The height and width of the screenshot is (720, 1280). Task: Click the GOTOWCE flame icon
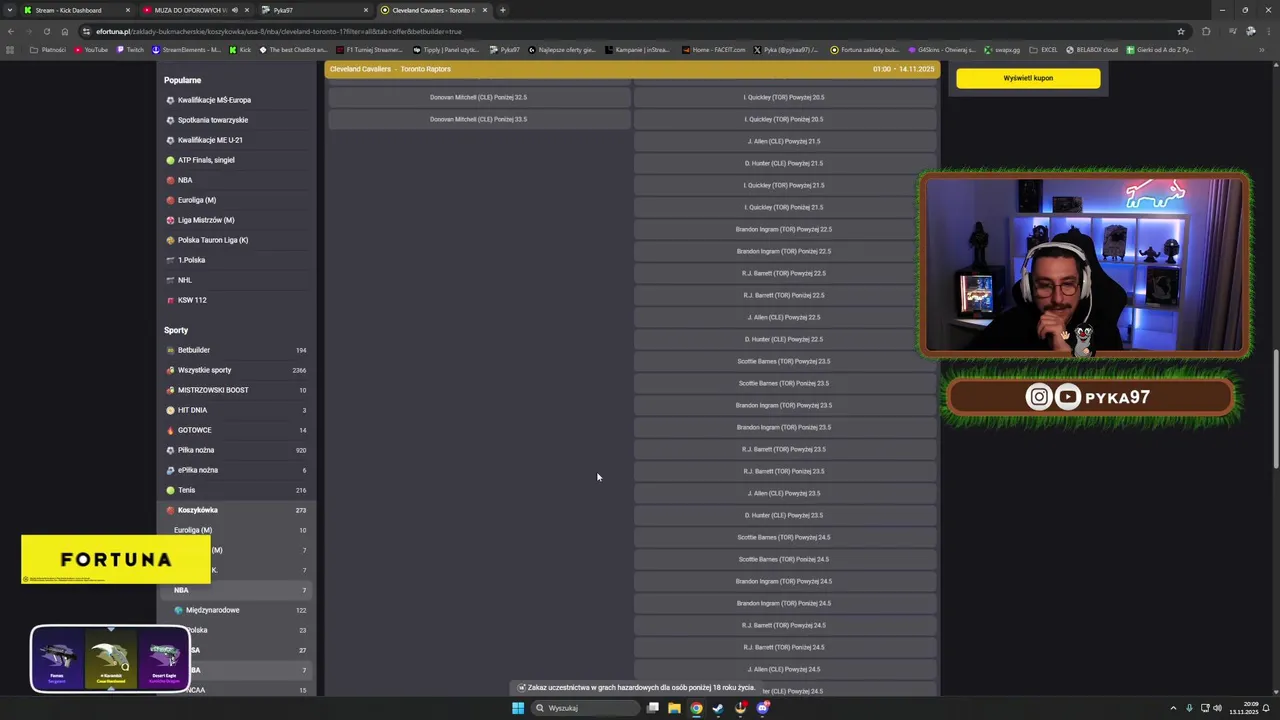[x=170, y=430]
